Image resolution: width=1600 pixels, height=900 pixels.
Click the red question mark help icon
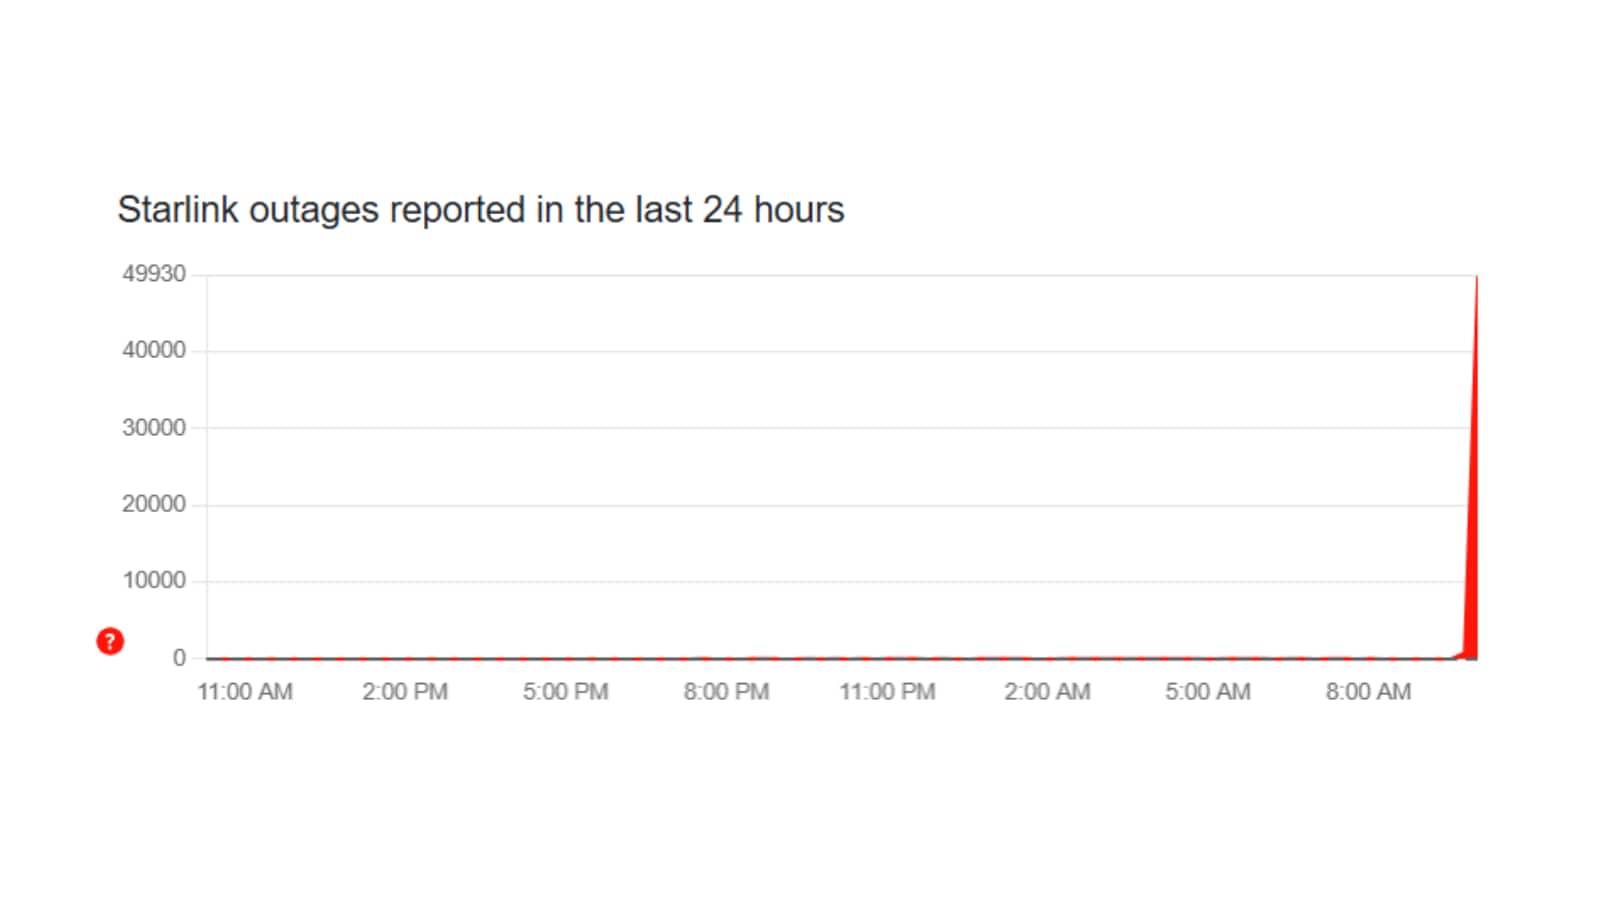(110, 641)
